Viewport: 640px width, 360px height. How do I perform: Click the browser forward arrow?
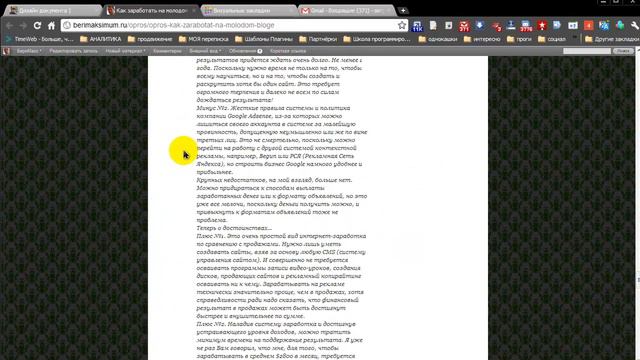[23, 25]
